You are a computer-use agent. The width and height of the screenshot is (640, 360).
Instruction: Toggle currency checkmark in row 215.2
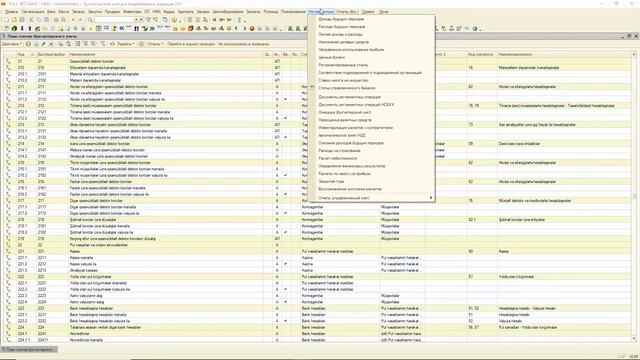click(x=285, y=175)
